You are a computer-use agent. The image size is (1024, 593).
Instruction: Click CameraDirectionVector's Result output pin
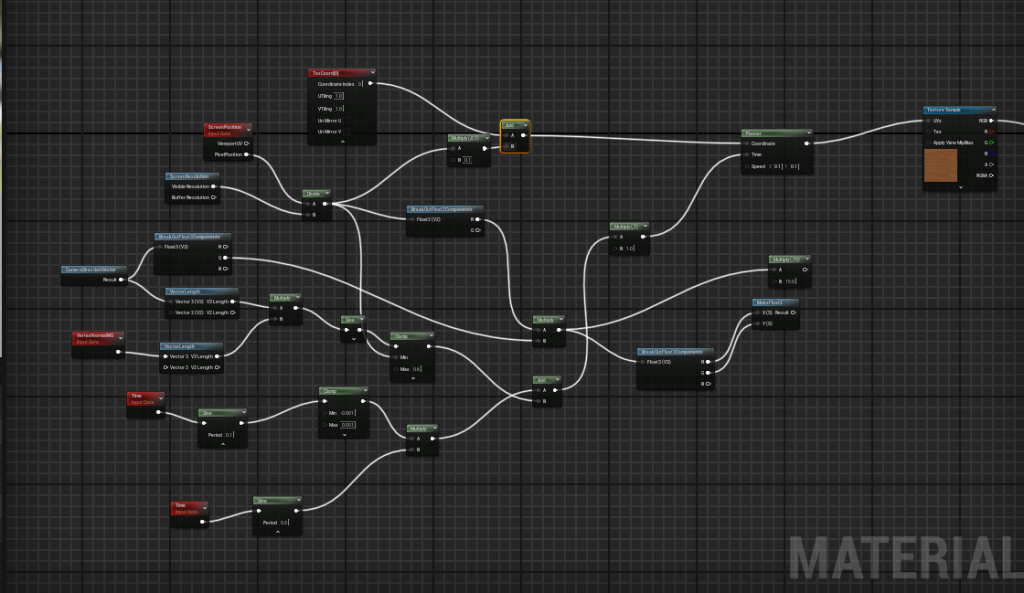coord(121,280)
